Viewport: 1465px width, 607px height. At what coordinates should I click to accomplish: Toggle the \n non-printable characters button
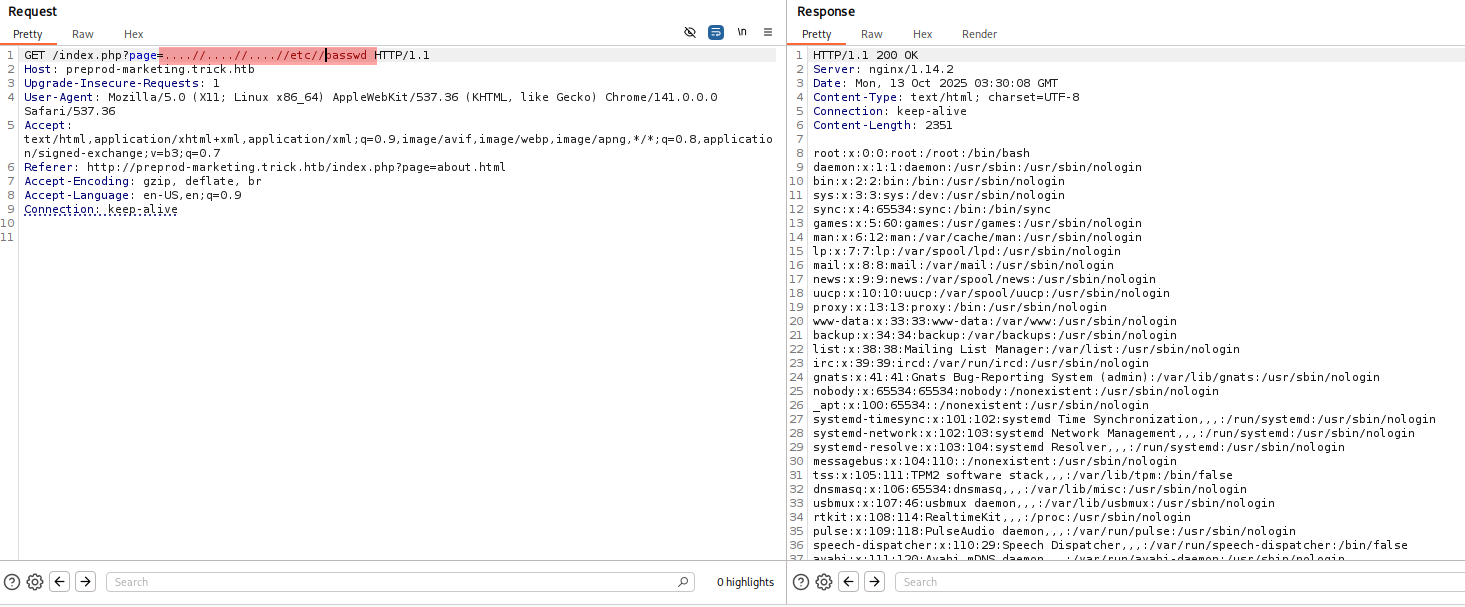coord(742,32)
